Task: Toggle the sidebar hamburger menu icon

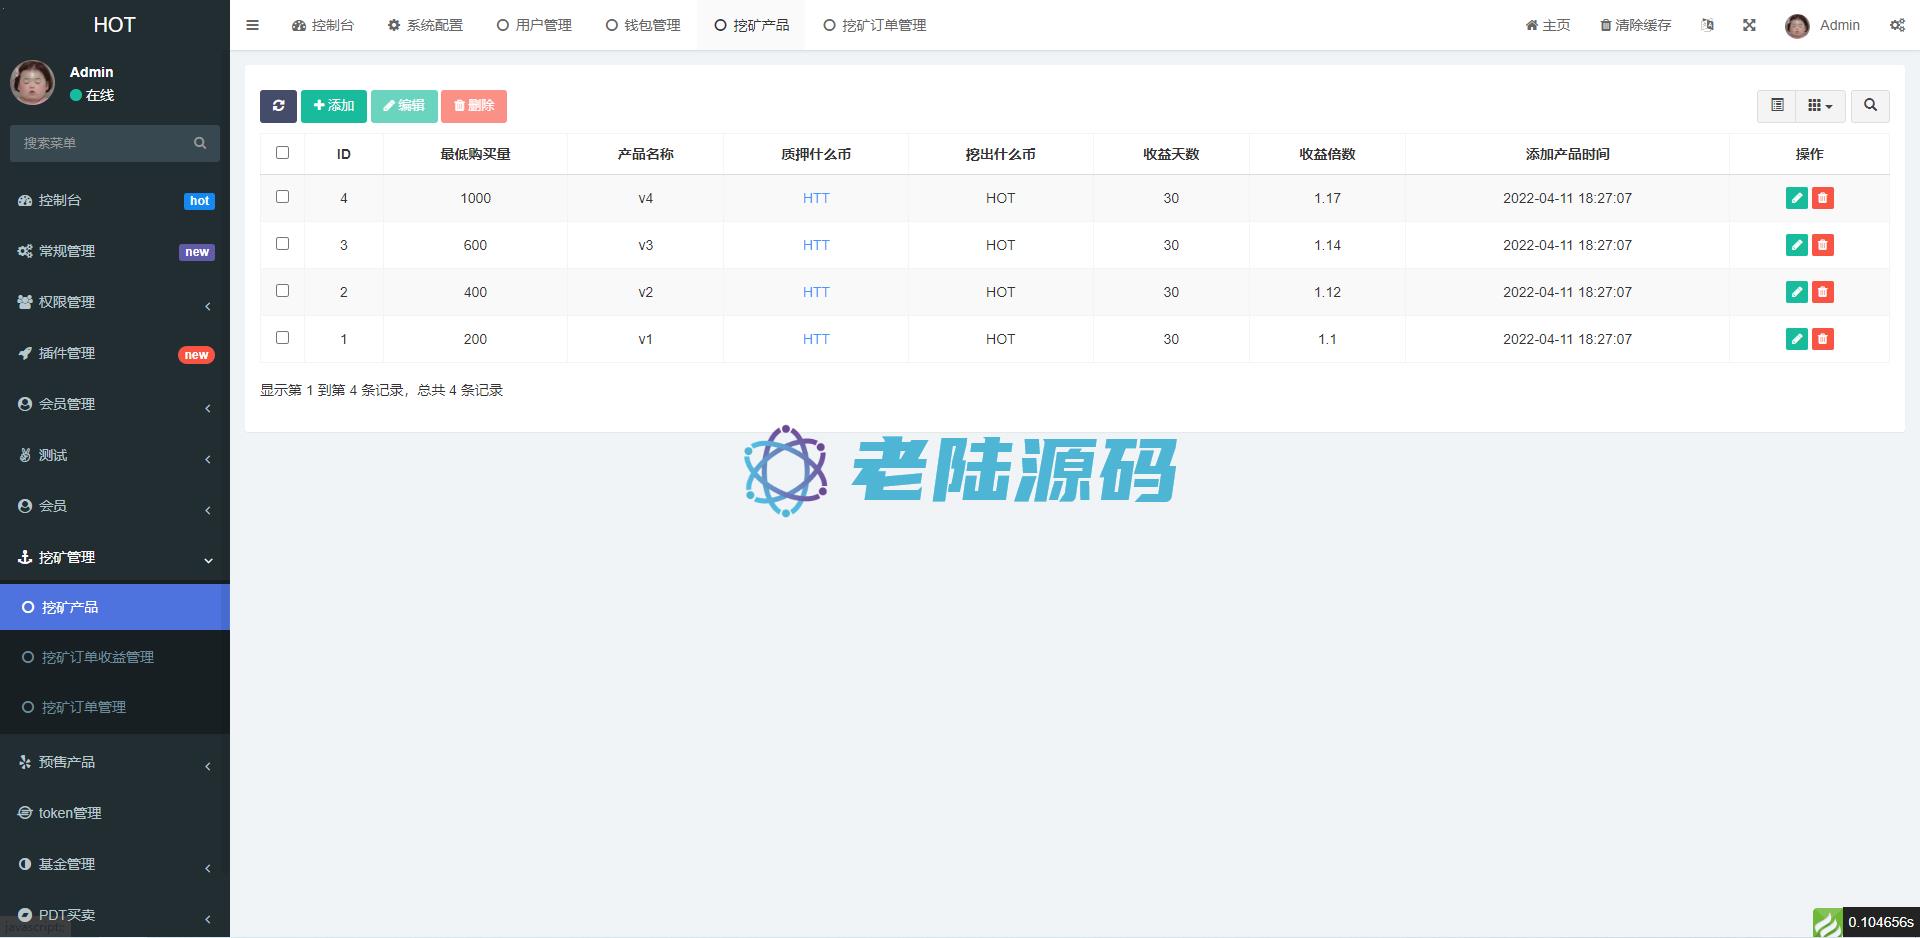Action: (x=252, y=25)
